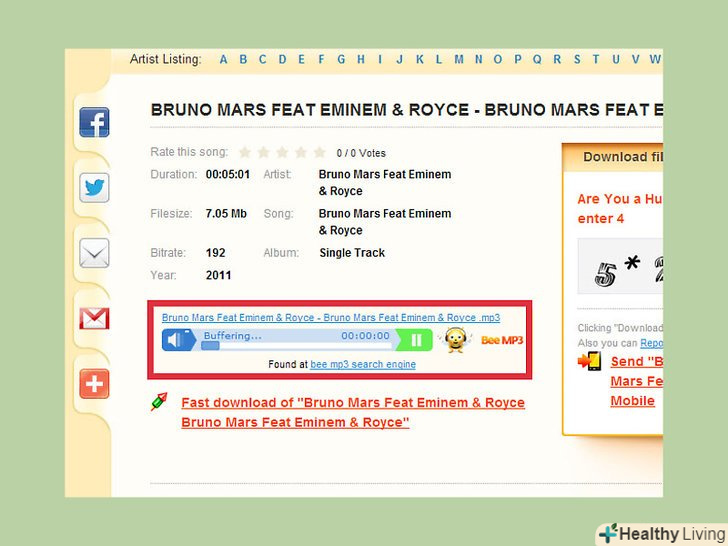728x546 pixels.
Task: Open artist listing letter V
Action: click(635, 59)
